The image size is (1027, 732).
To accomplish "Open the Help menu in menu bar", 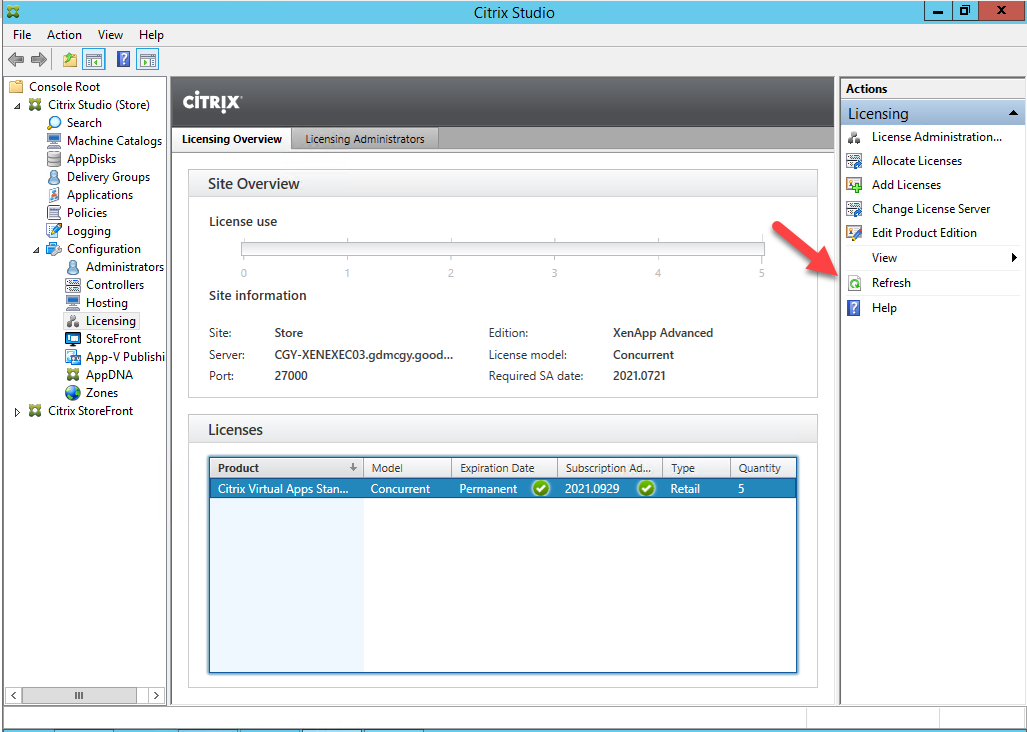I will [x=151, y=35].
